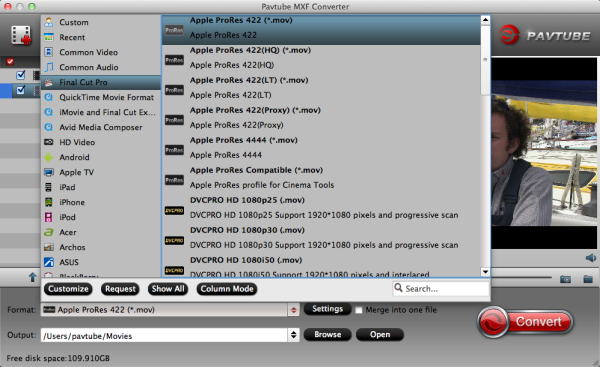Click the Acer brand icon

(49, 232)
